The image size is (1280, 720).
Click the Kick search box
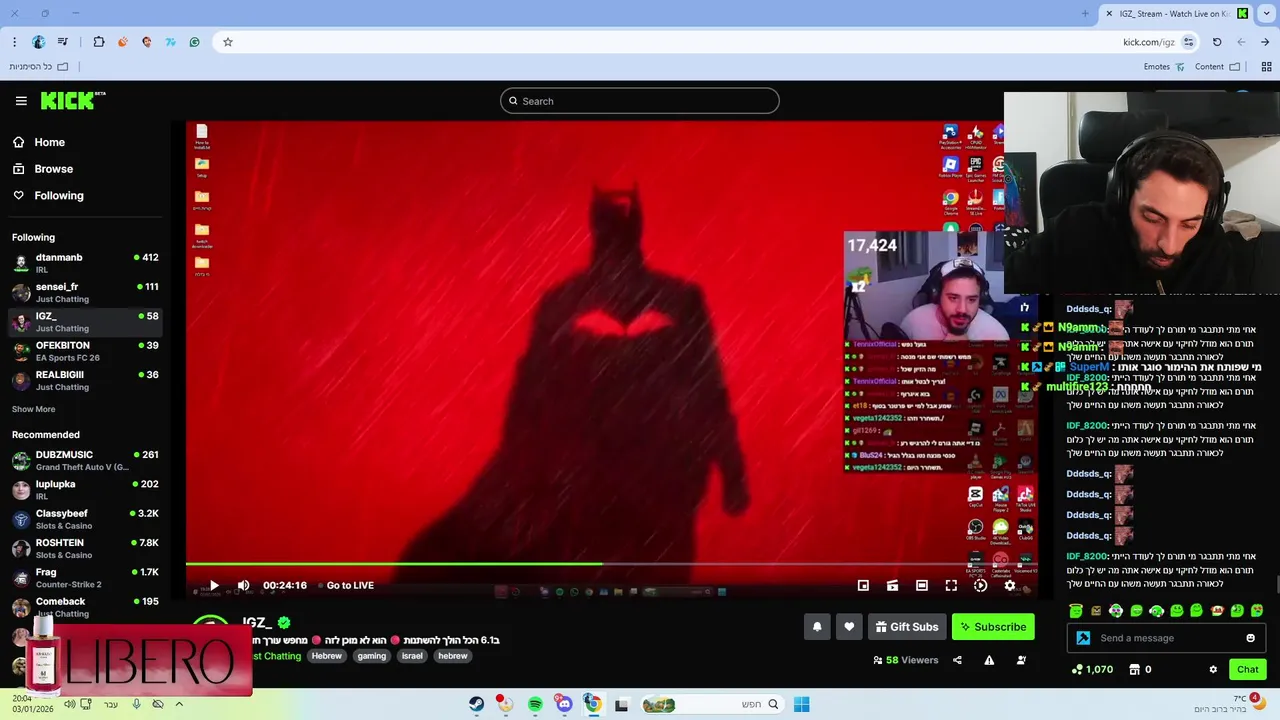(x=639, y=101)
